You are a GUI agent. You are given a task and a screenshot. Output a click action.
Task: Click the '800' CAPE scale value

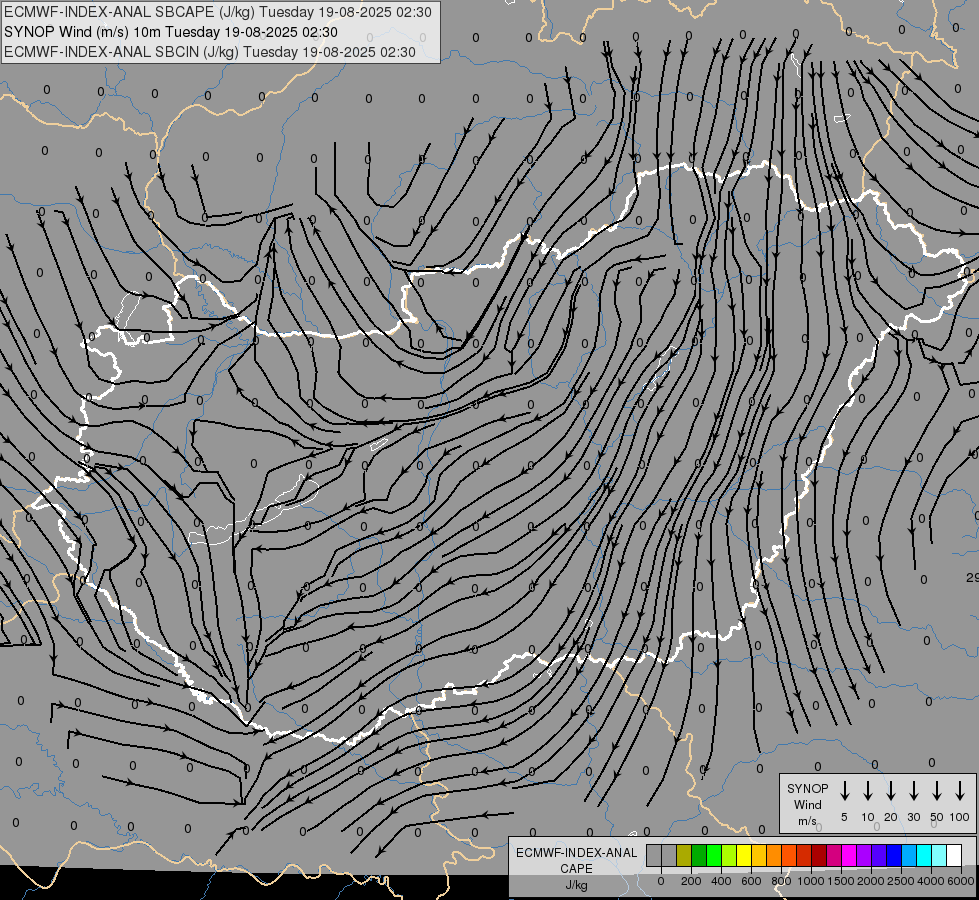point(781,881)
